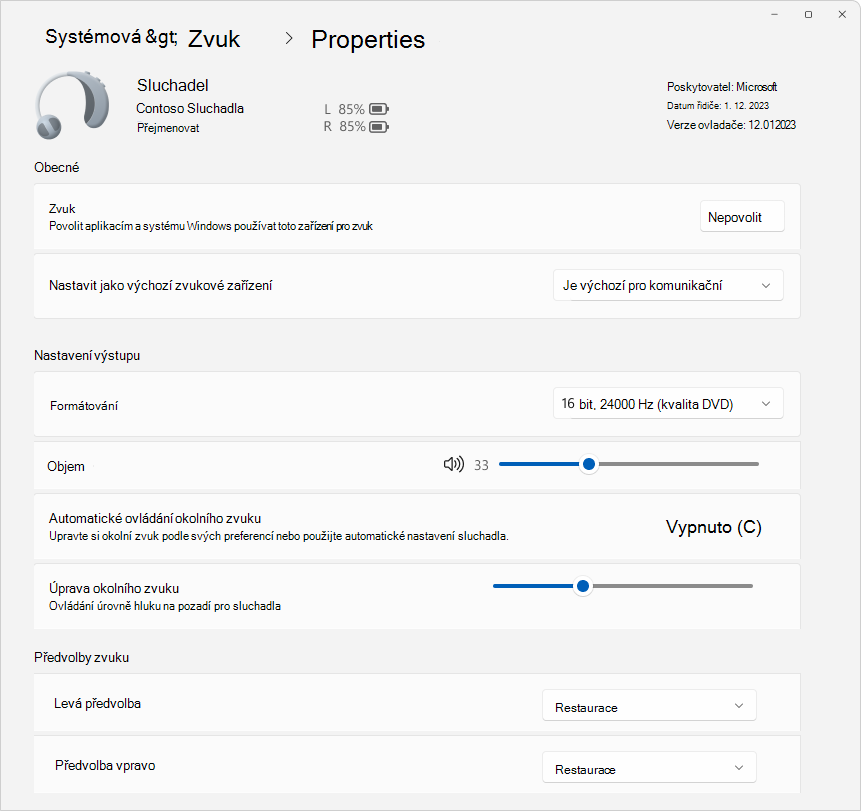Maximize the settings window
861x811 pixels.
click(808, 14)
